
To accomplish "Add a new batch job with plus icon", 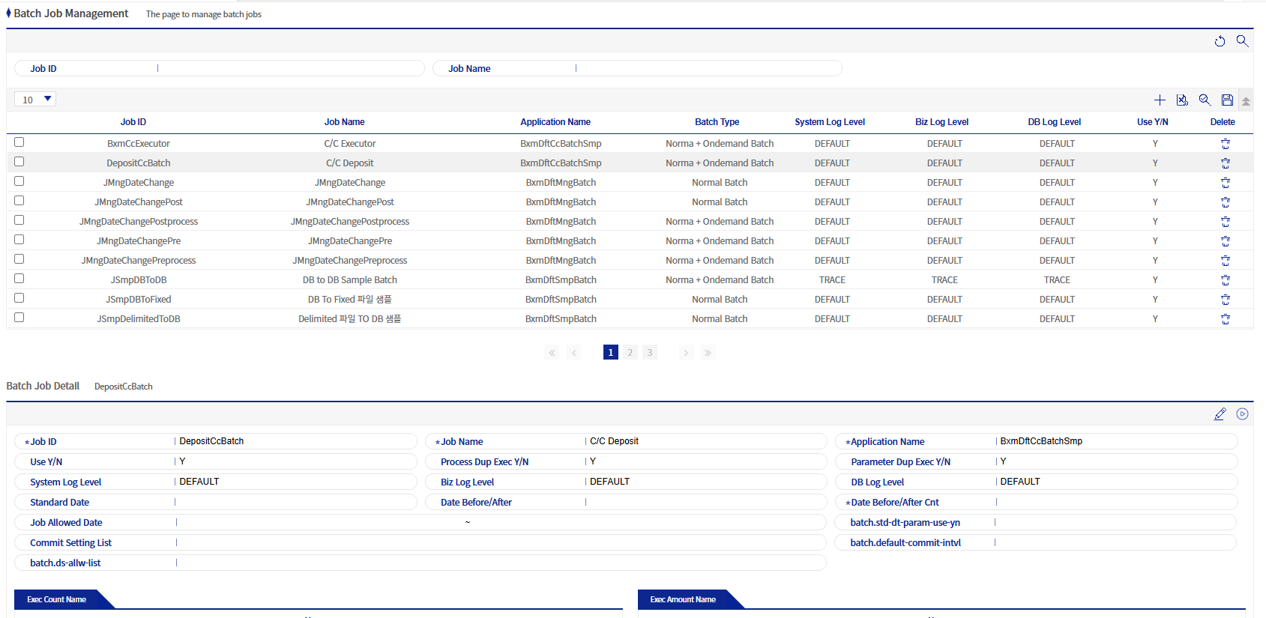I will [1159, 100].
